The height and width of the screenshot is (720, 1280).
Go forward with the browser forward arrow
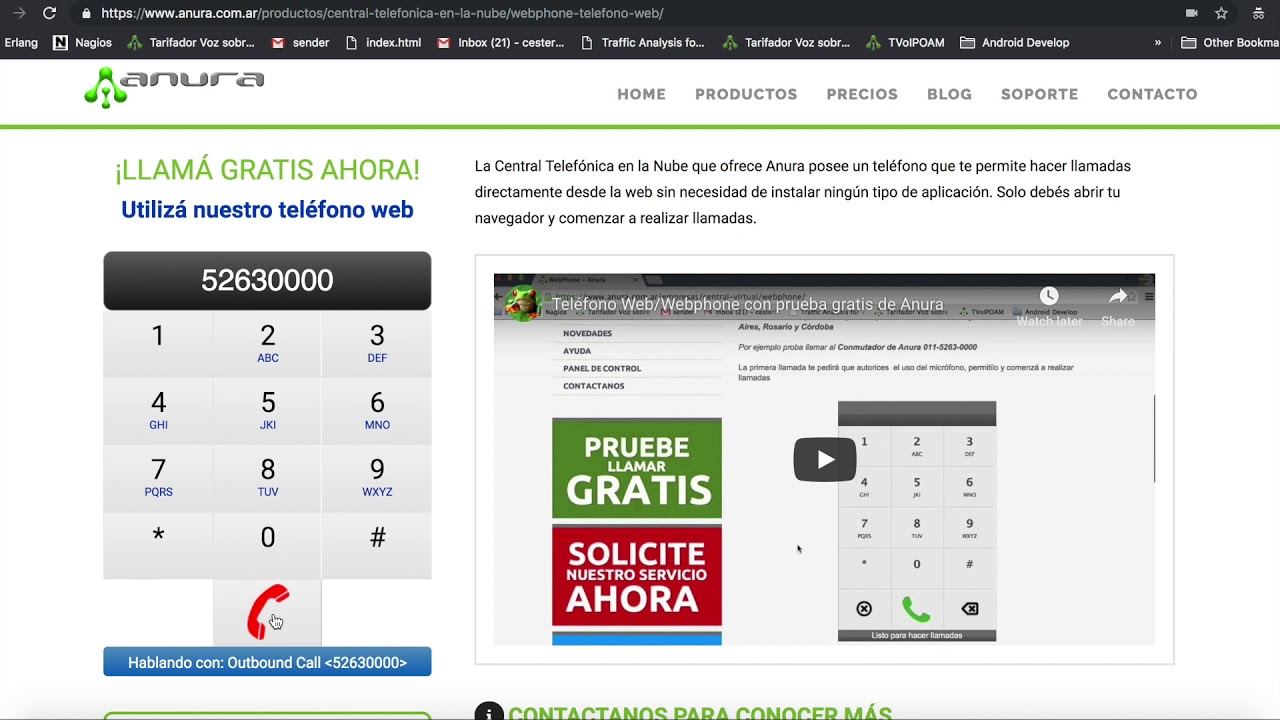[x=19, y=13]
